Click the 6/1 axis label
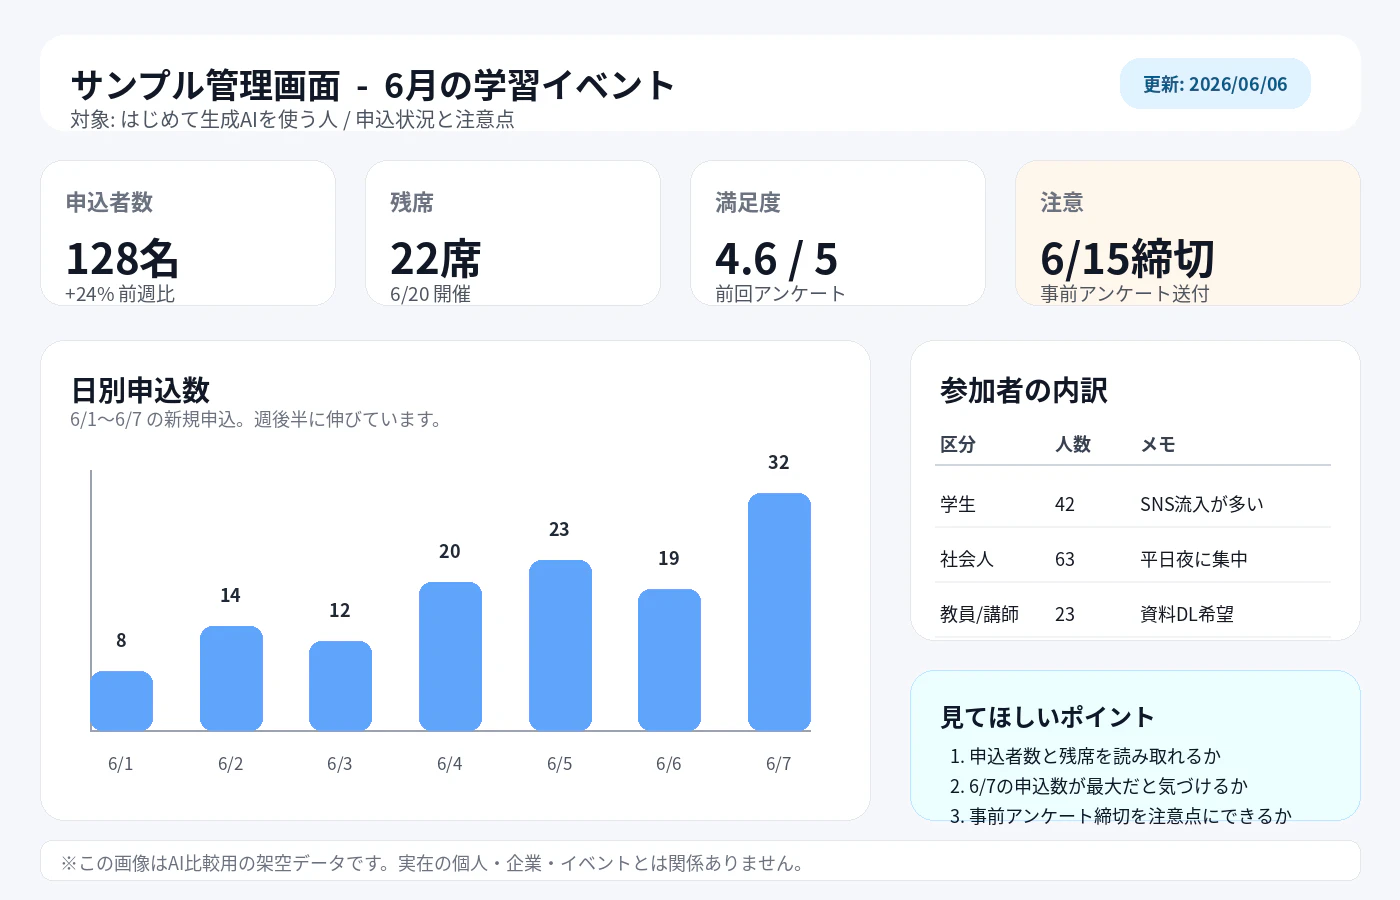The height and width of the screenshot is (900, 1400). tap(121, 764)
